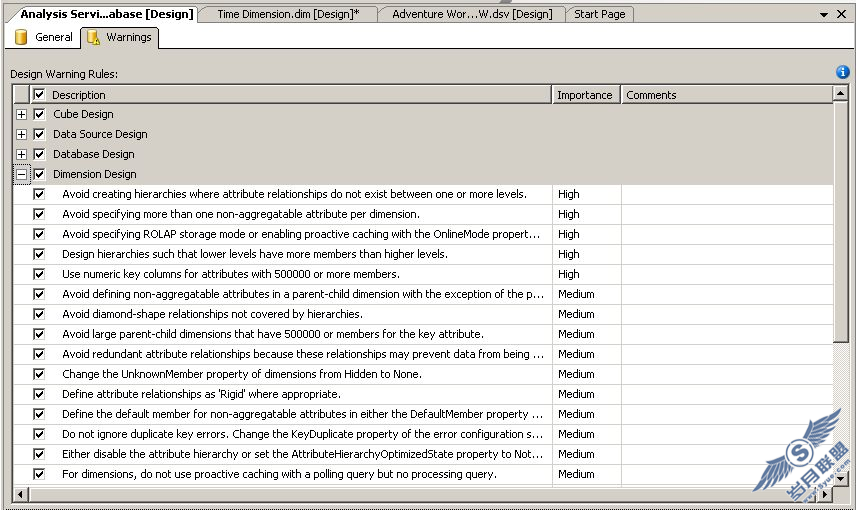Click the vertical scrollbar thumb
The width and height of the screenshot is (856, 510).
840,222
